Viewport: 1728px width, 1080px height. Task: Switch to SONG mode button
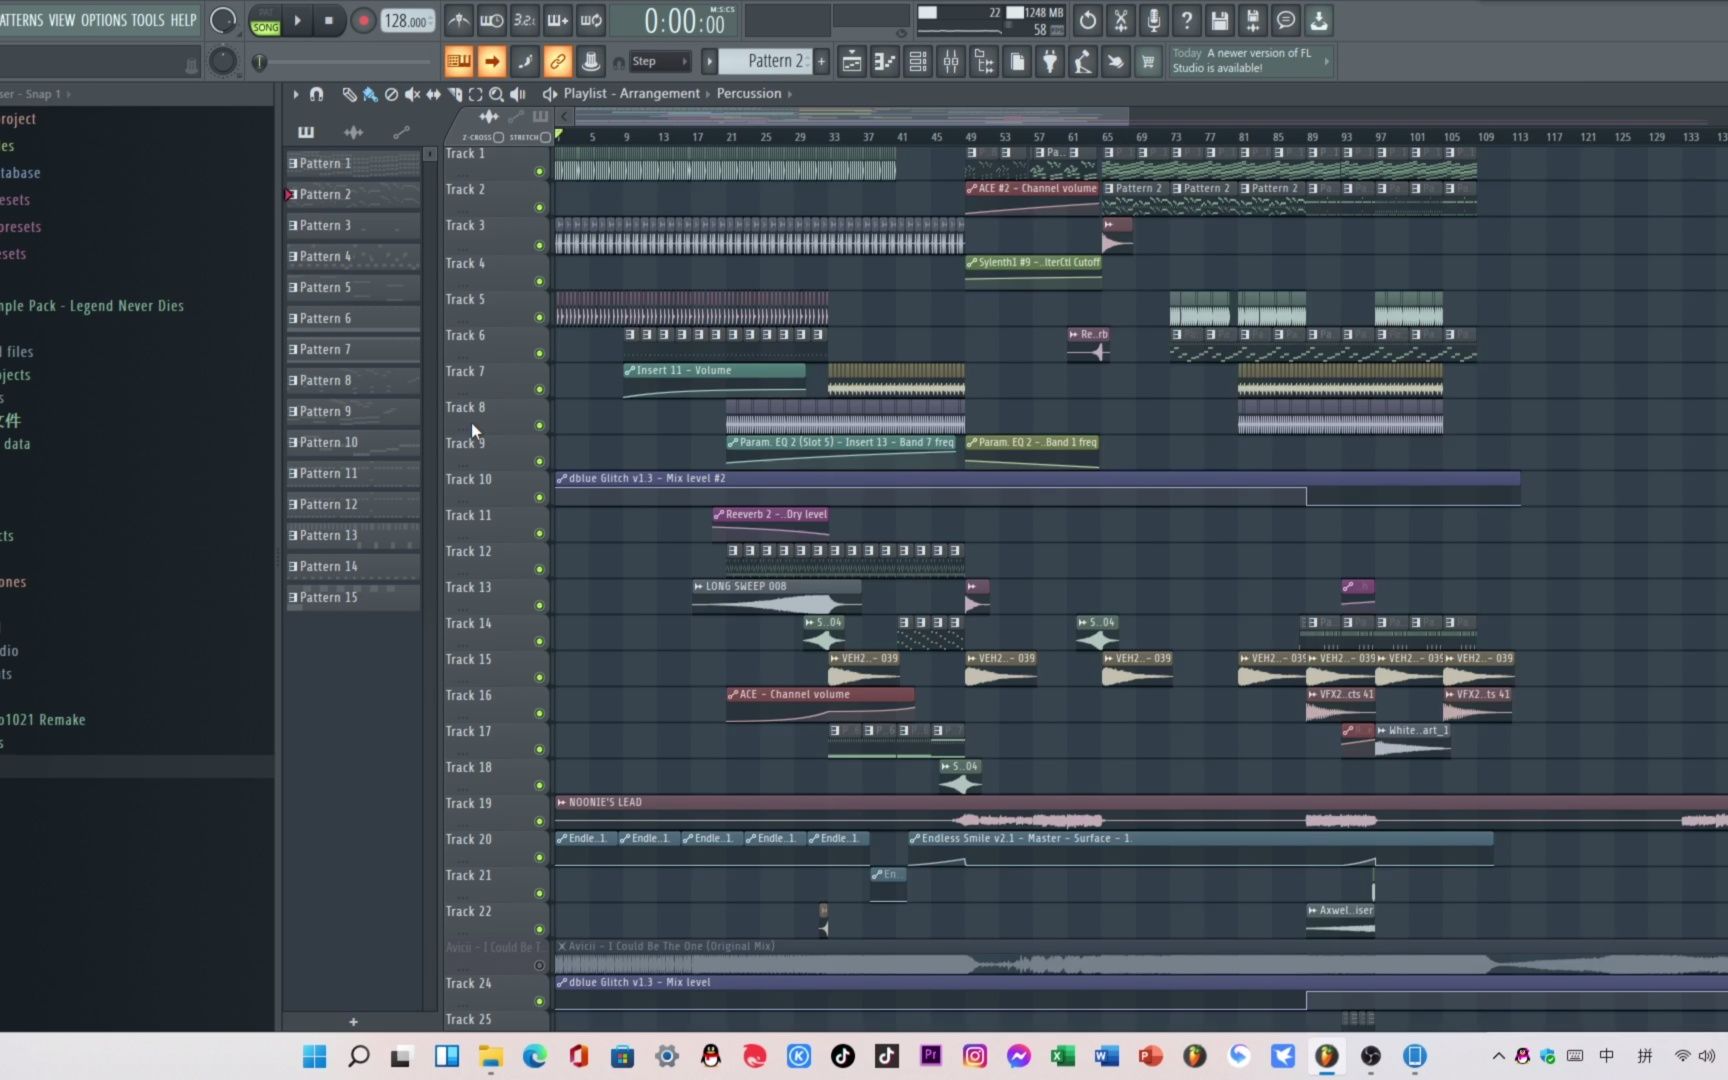(x=265, y=27)
